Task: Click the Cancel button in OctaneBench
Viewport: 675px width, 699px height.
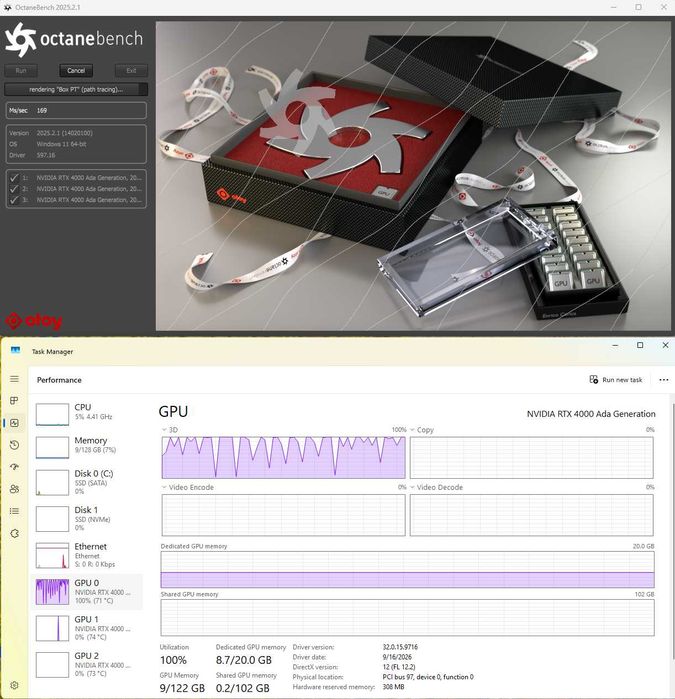Action: coord(76,70)
